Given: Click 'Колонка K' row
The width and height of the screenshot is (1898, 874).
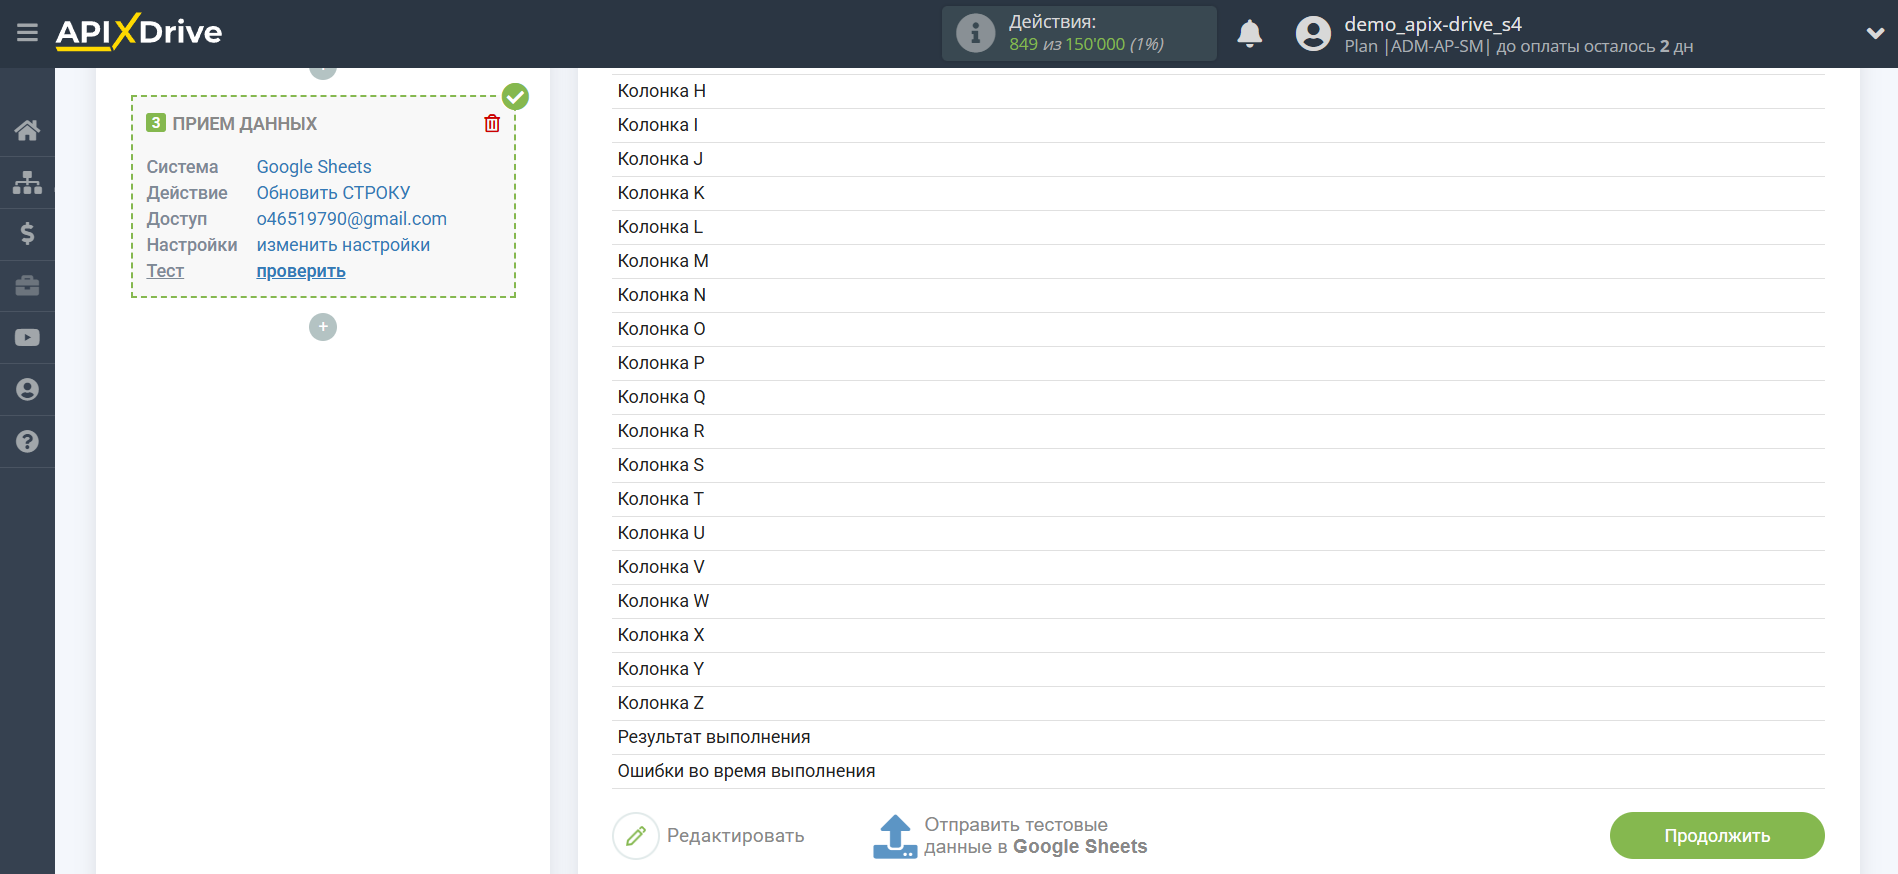Looking at the screenshot, I should point(1218,193).
